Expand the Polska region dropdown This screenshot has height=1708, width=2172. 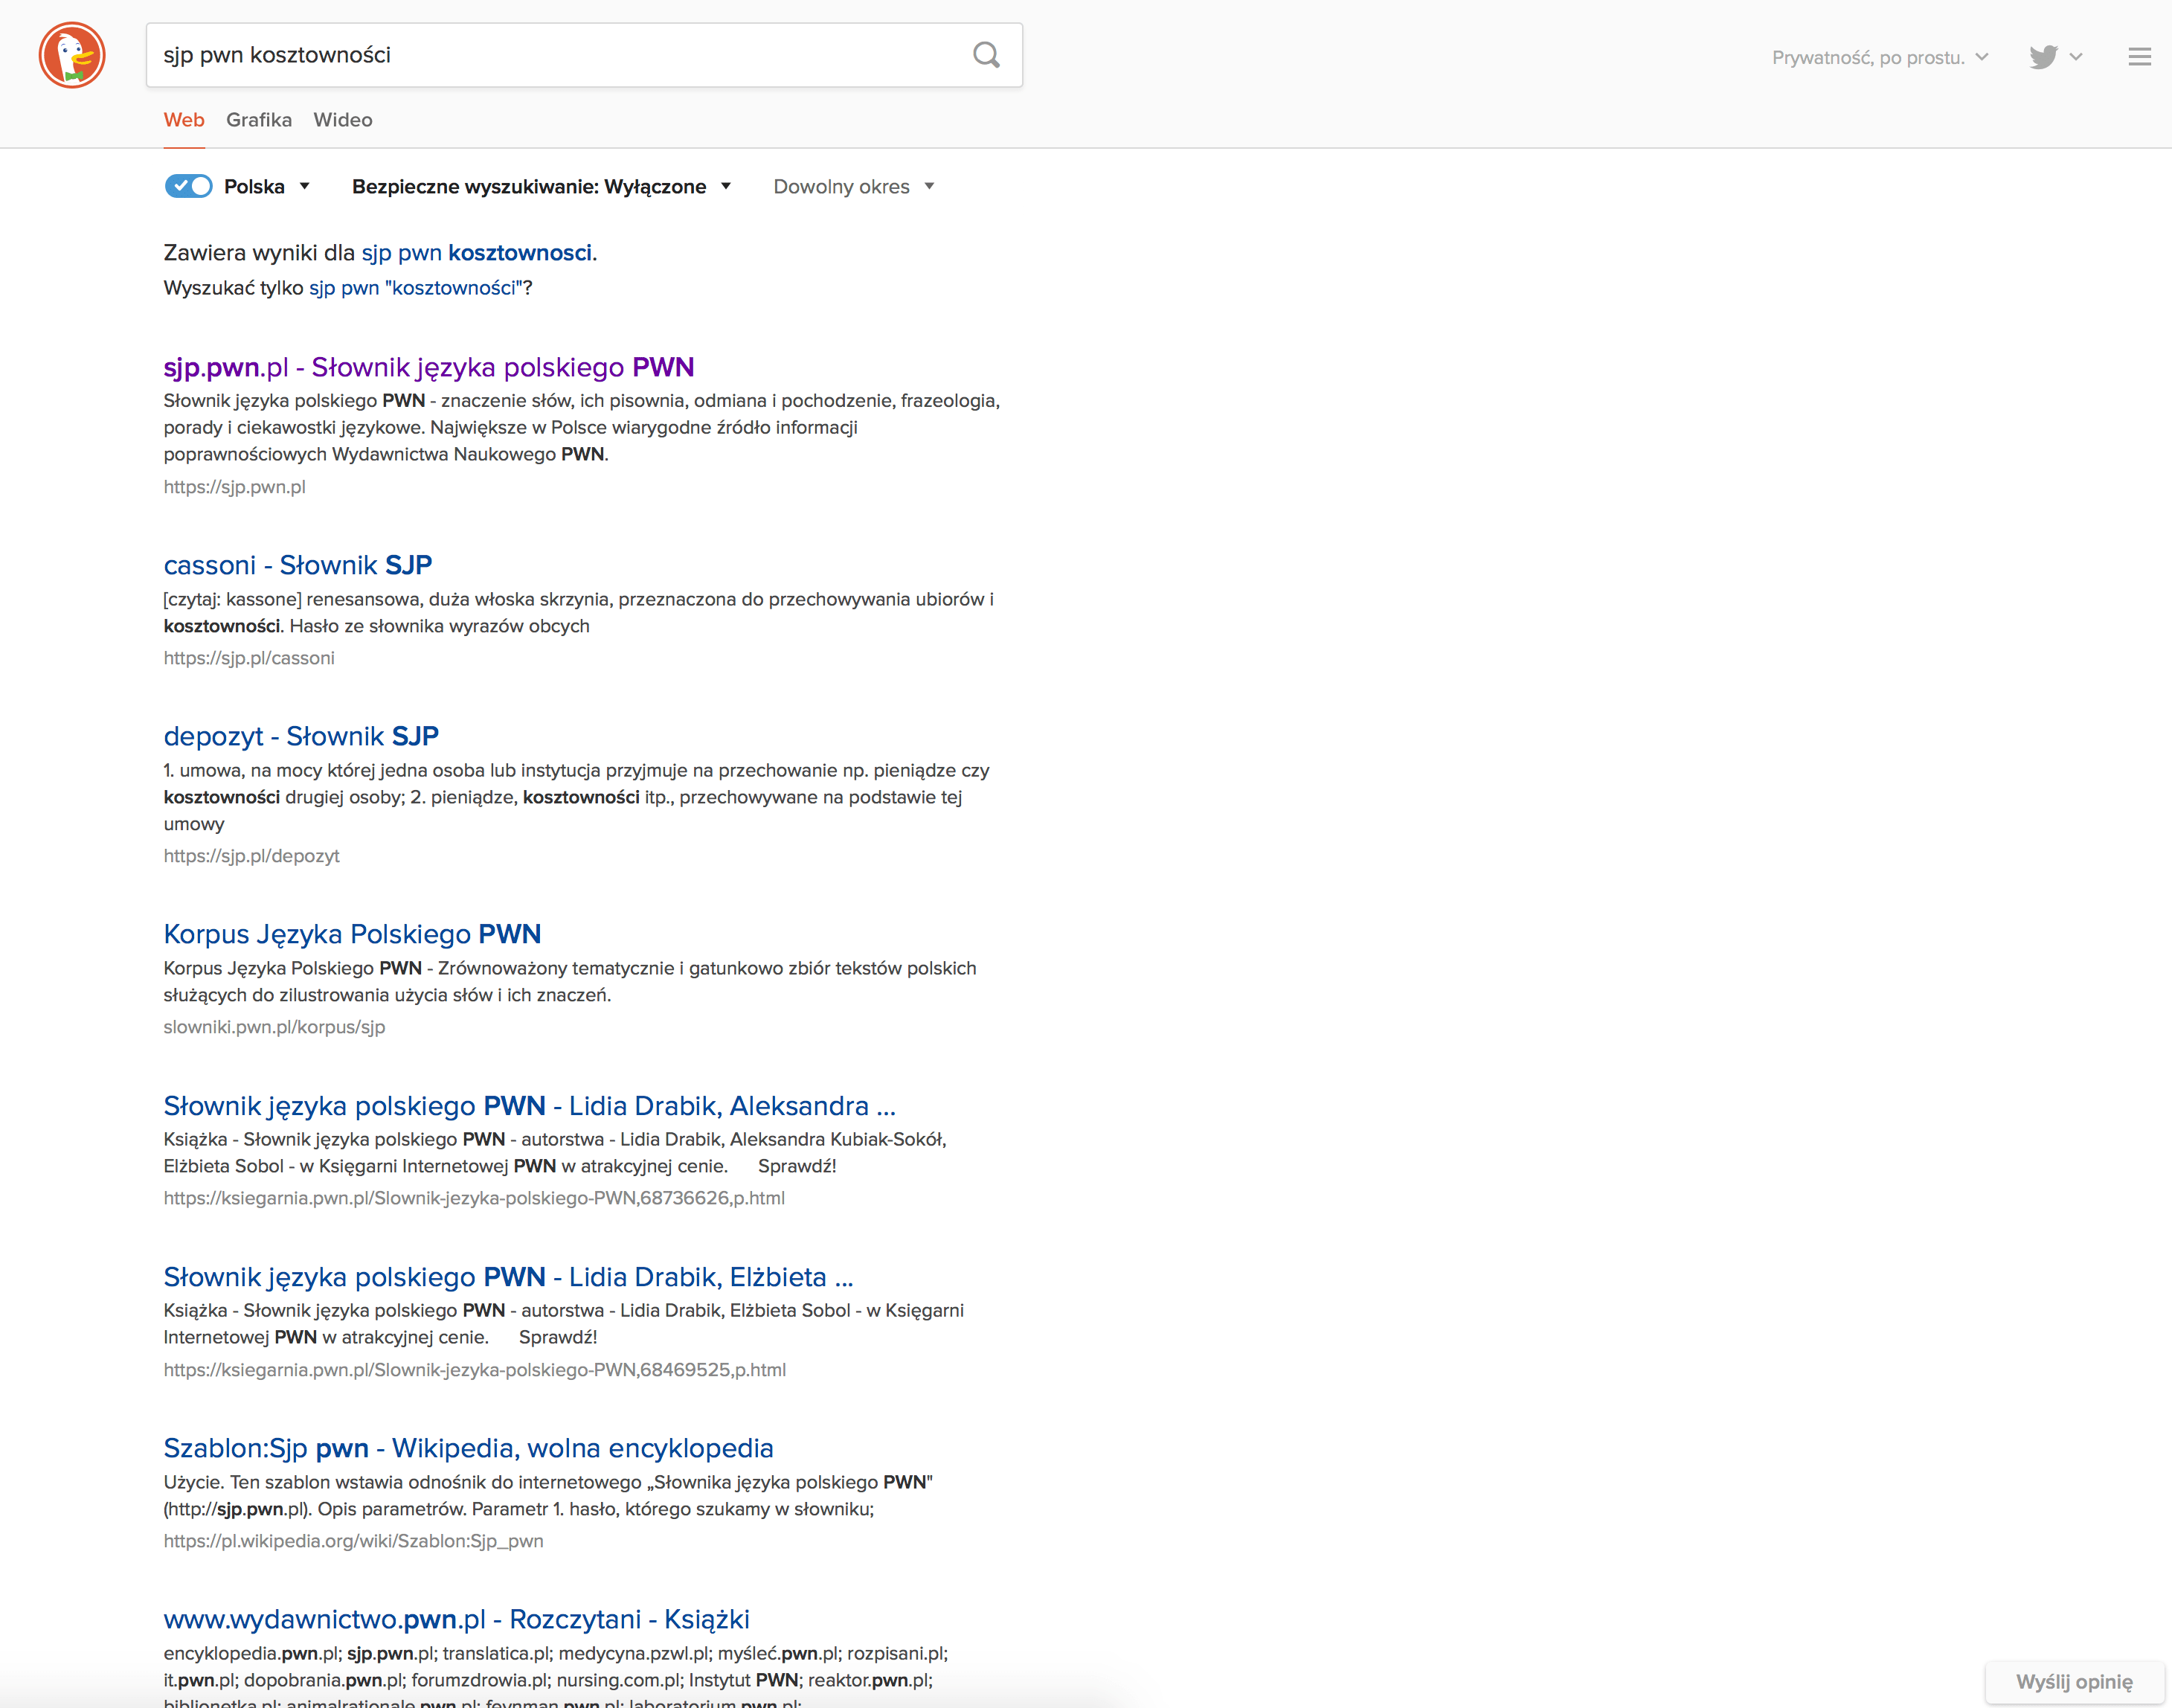[267, 186]
